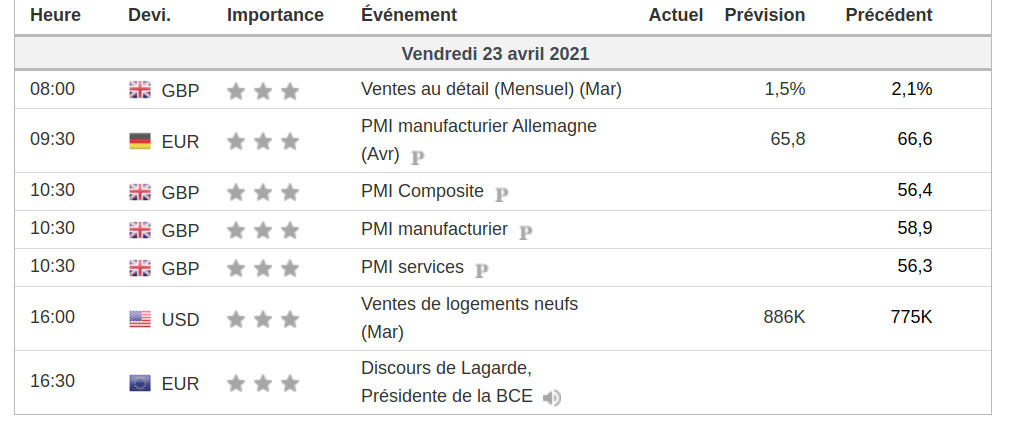Image resolution: width=1012 pixels, height=422 pixels.
Task: Click the Précédent column header
Action: point(888,15)
